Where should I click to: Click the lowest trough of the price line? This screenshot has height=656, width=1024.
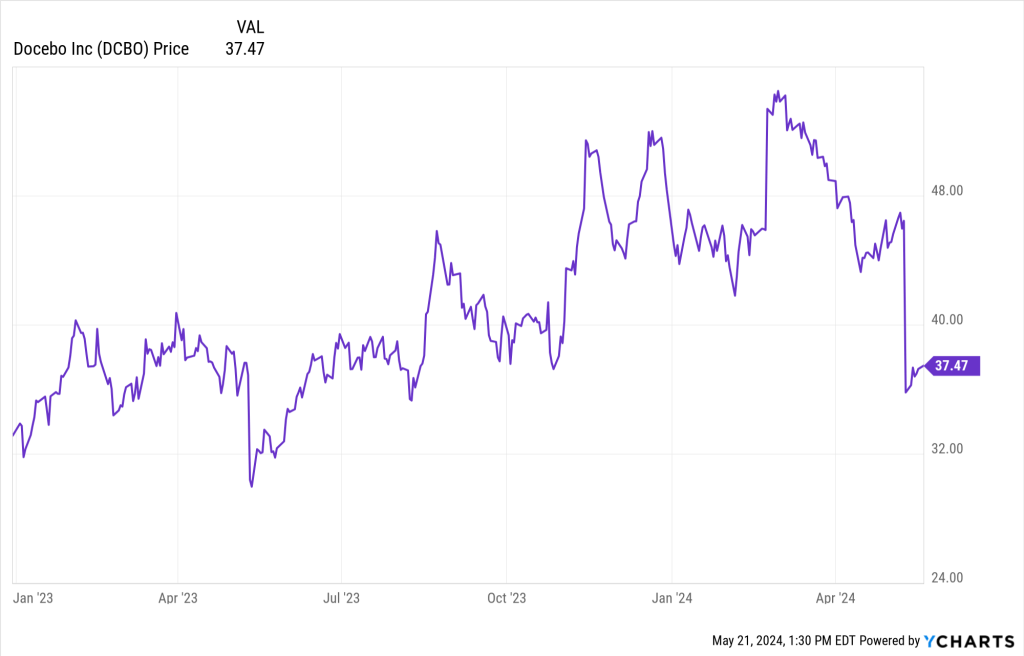point(251,486)
